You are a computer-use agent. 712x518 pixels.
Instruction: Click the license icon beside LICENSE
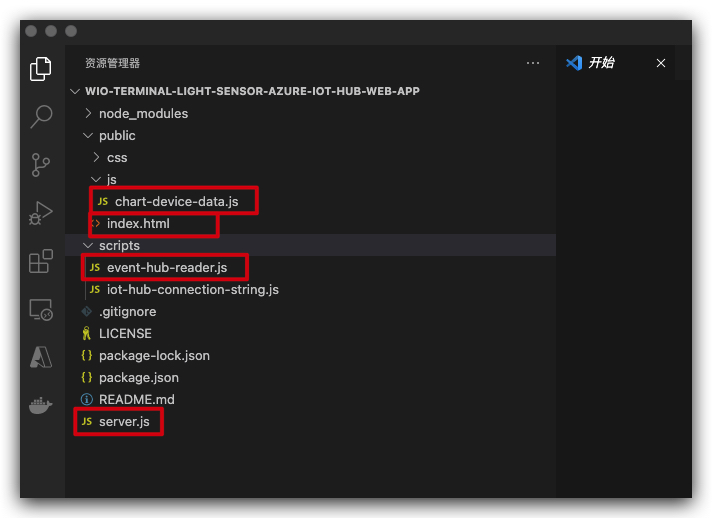click(x=86, y=334)
